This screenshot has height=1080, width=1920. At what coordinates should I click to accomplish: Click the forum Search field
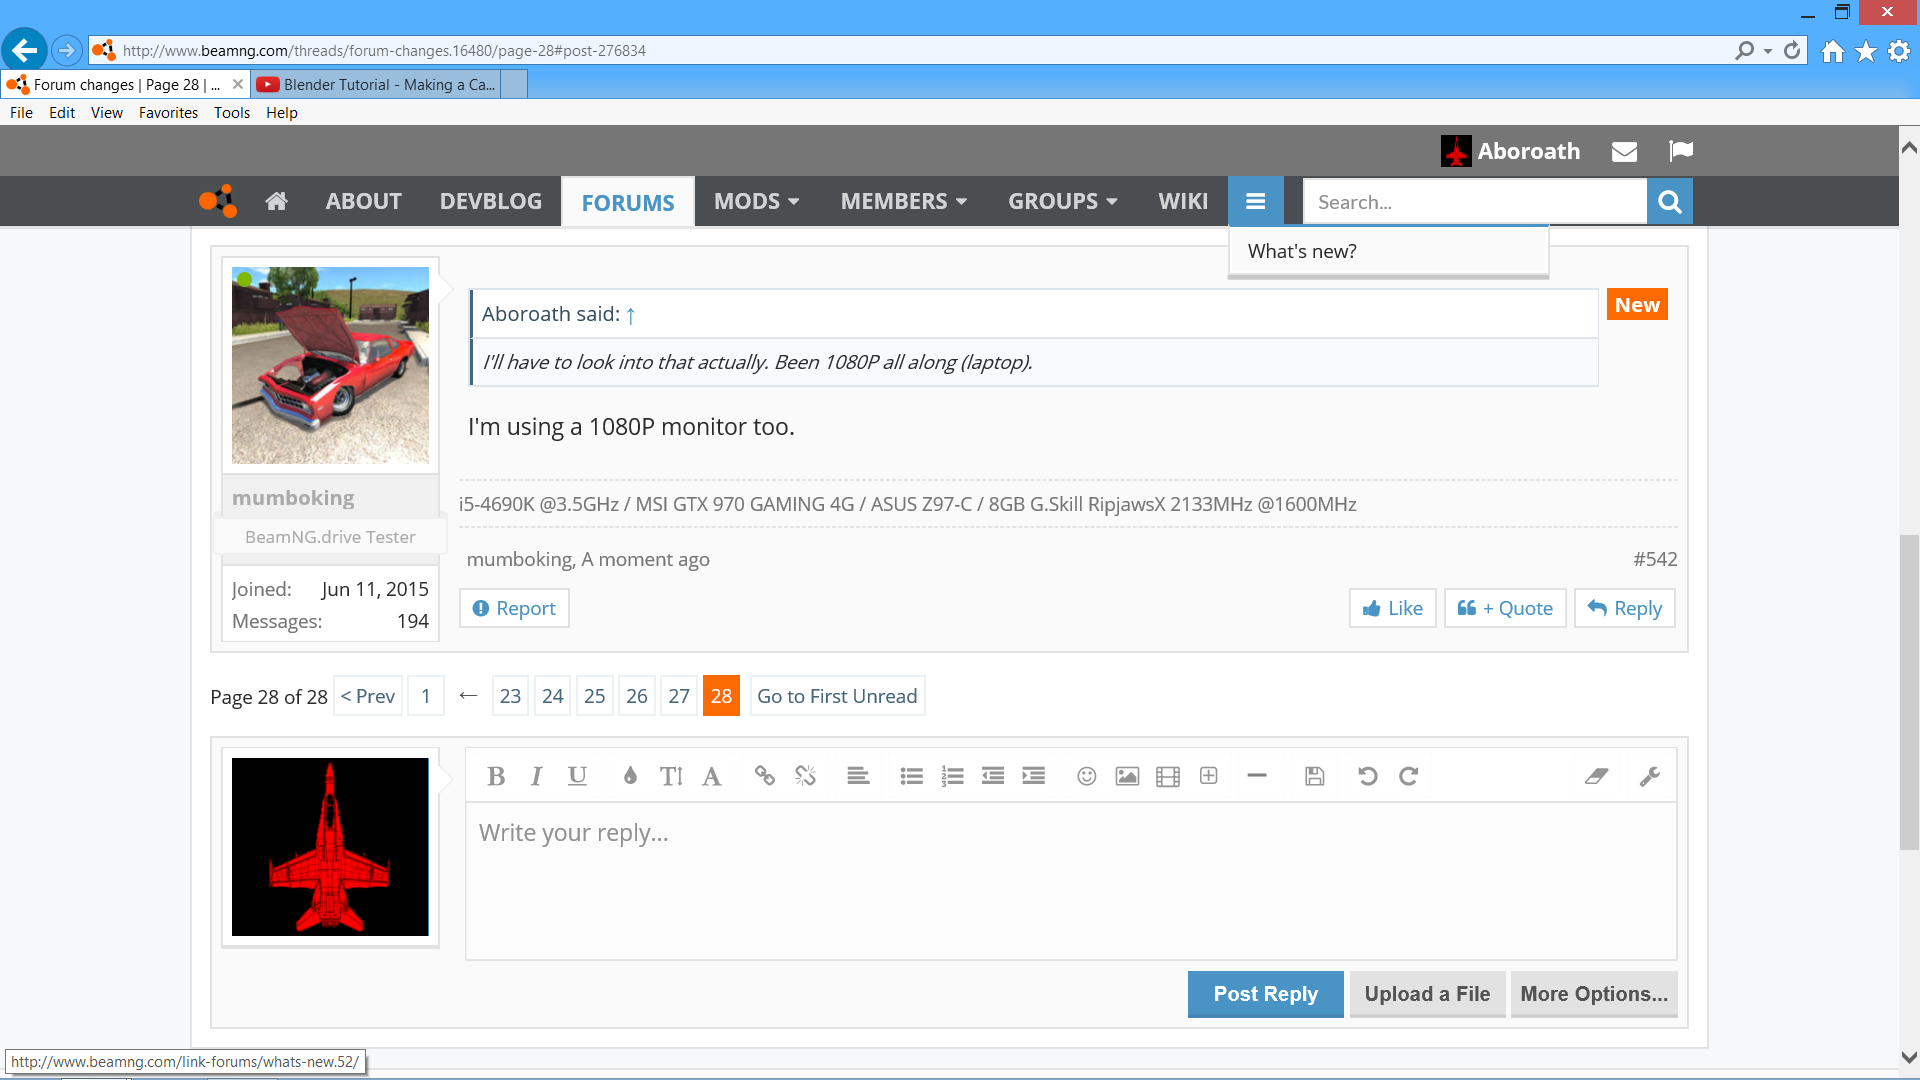click(x=1475, y=202)
